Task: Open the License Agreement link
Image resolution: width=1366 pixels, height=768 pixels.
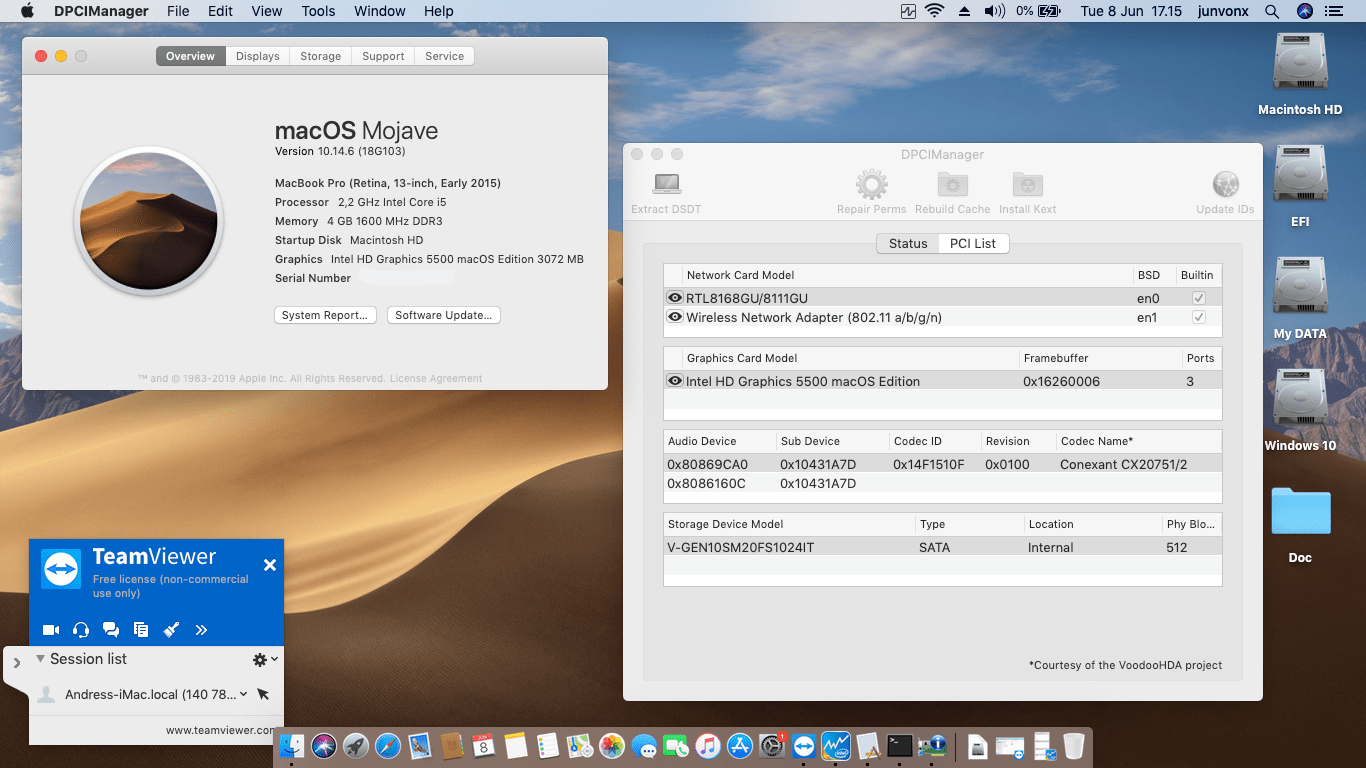Action: click(x=436, y=379)
